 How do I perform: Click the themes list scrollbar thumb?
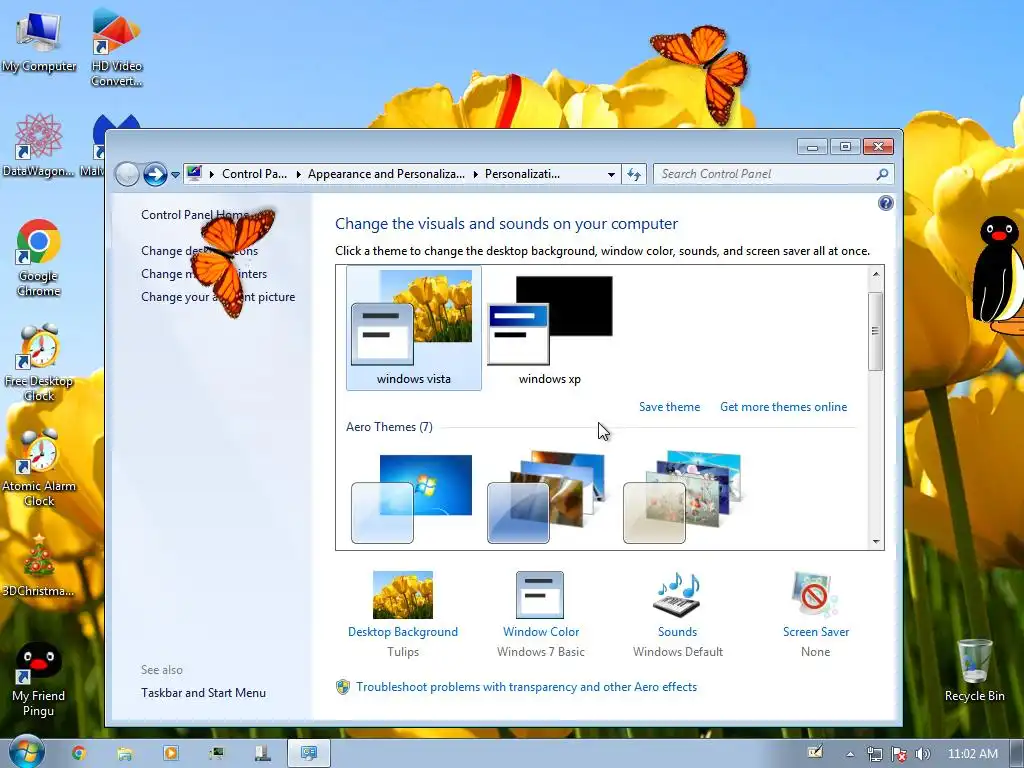pyautogui.click(x=875, y=331)
